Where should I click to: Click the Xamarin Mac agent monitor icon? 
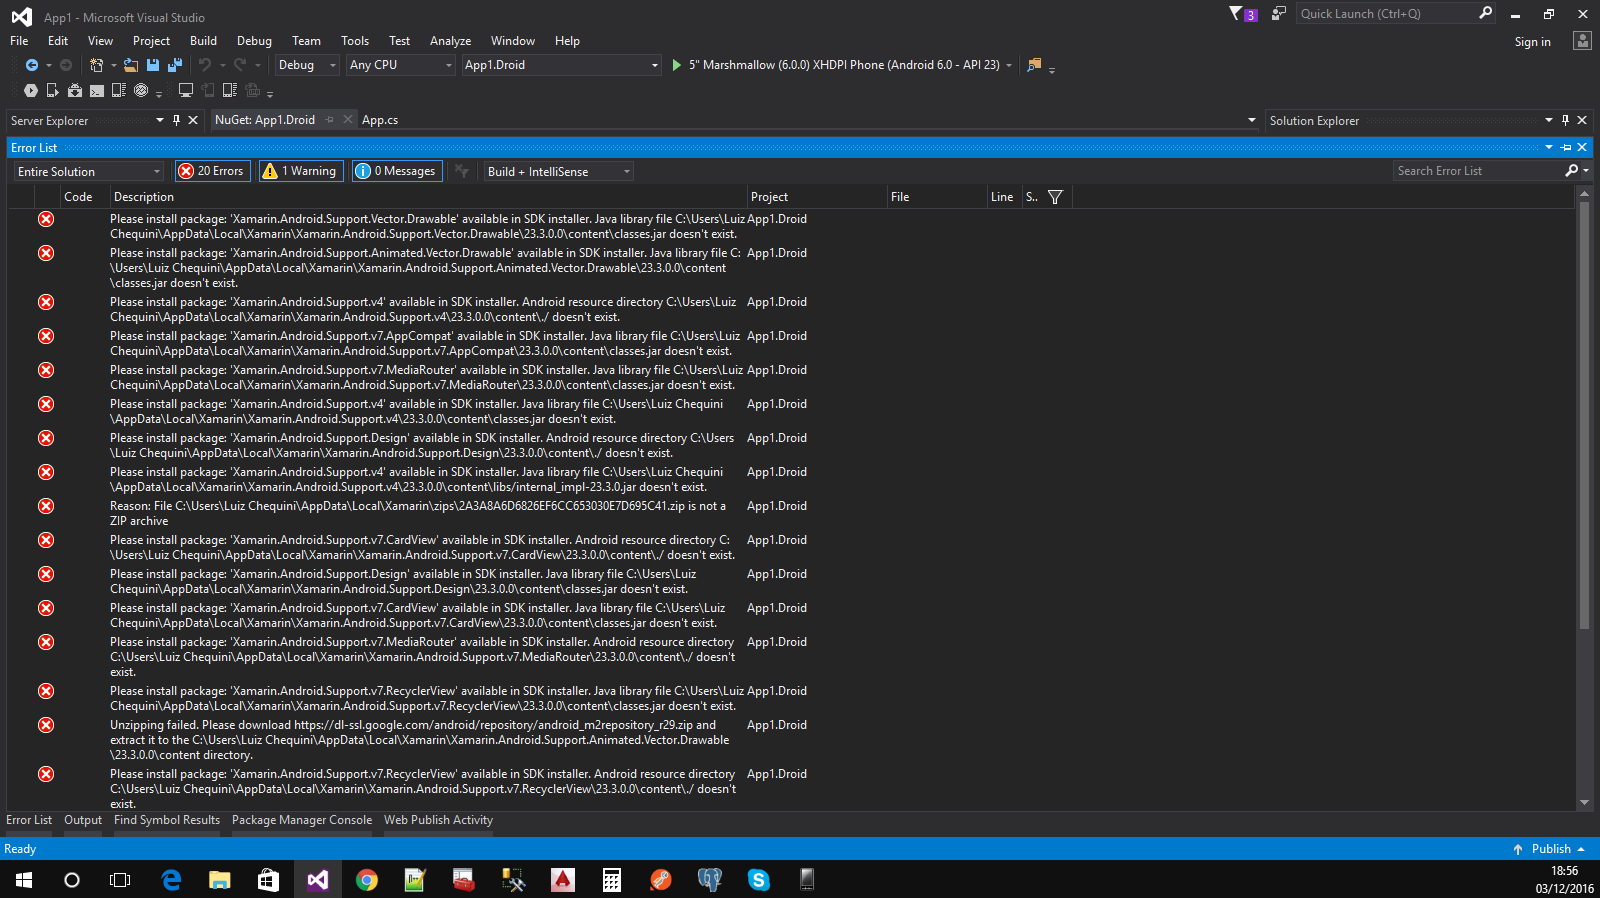coord(186,90)
